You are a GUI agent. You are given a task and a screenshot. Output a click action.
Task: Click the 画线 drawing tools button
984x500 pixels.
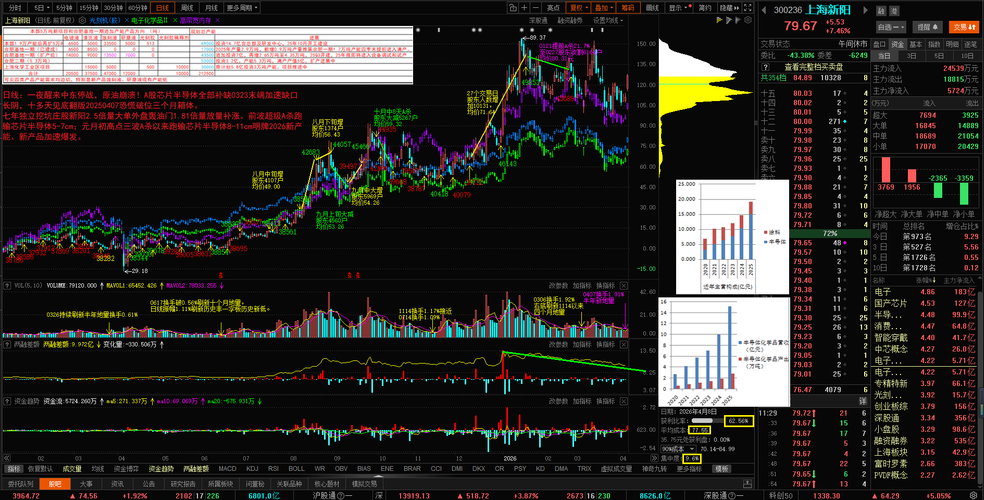pos(653,8)
